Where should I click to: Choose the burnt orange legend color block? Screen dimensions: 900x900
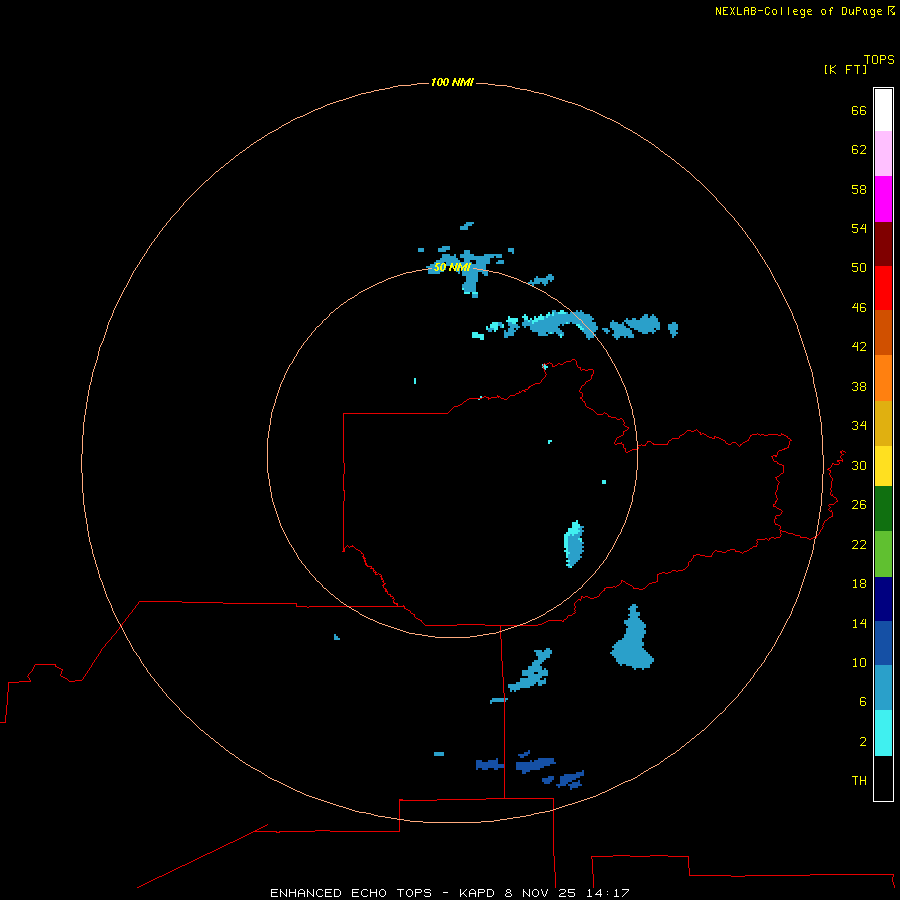tap(883, 333)
